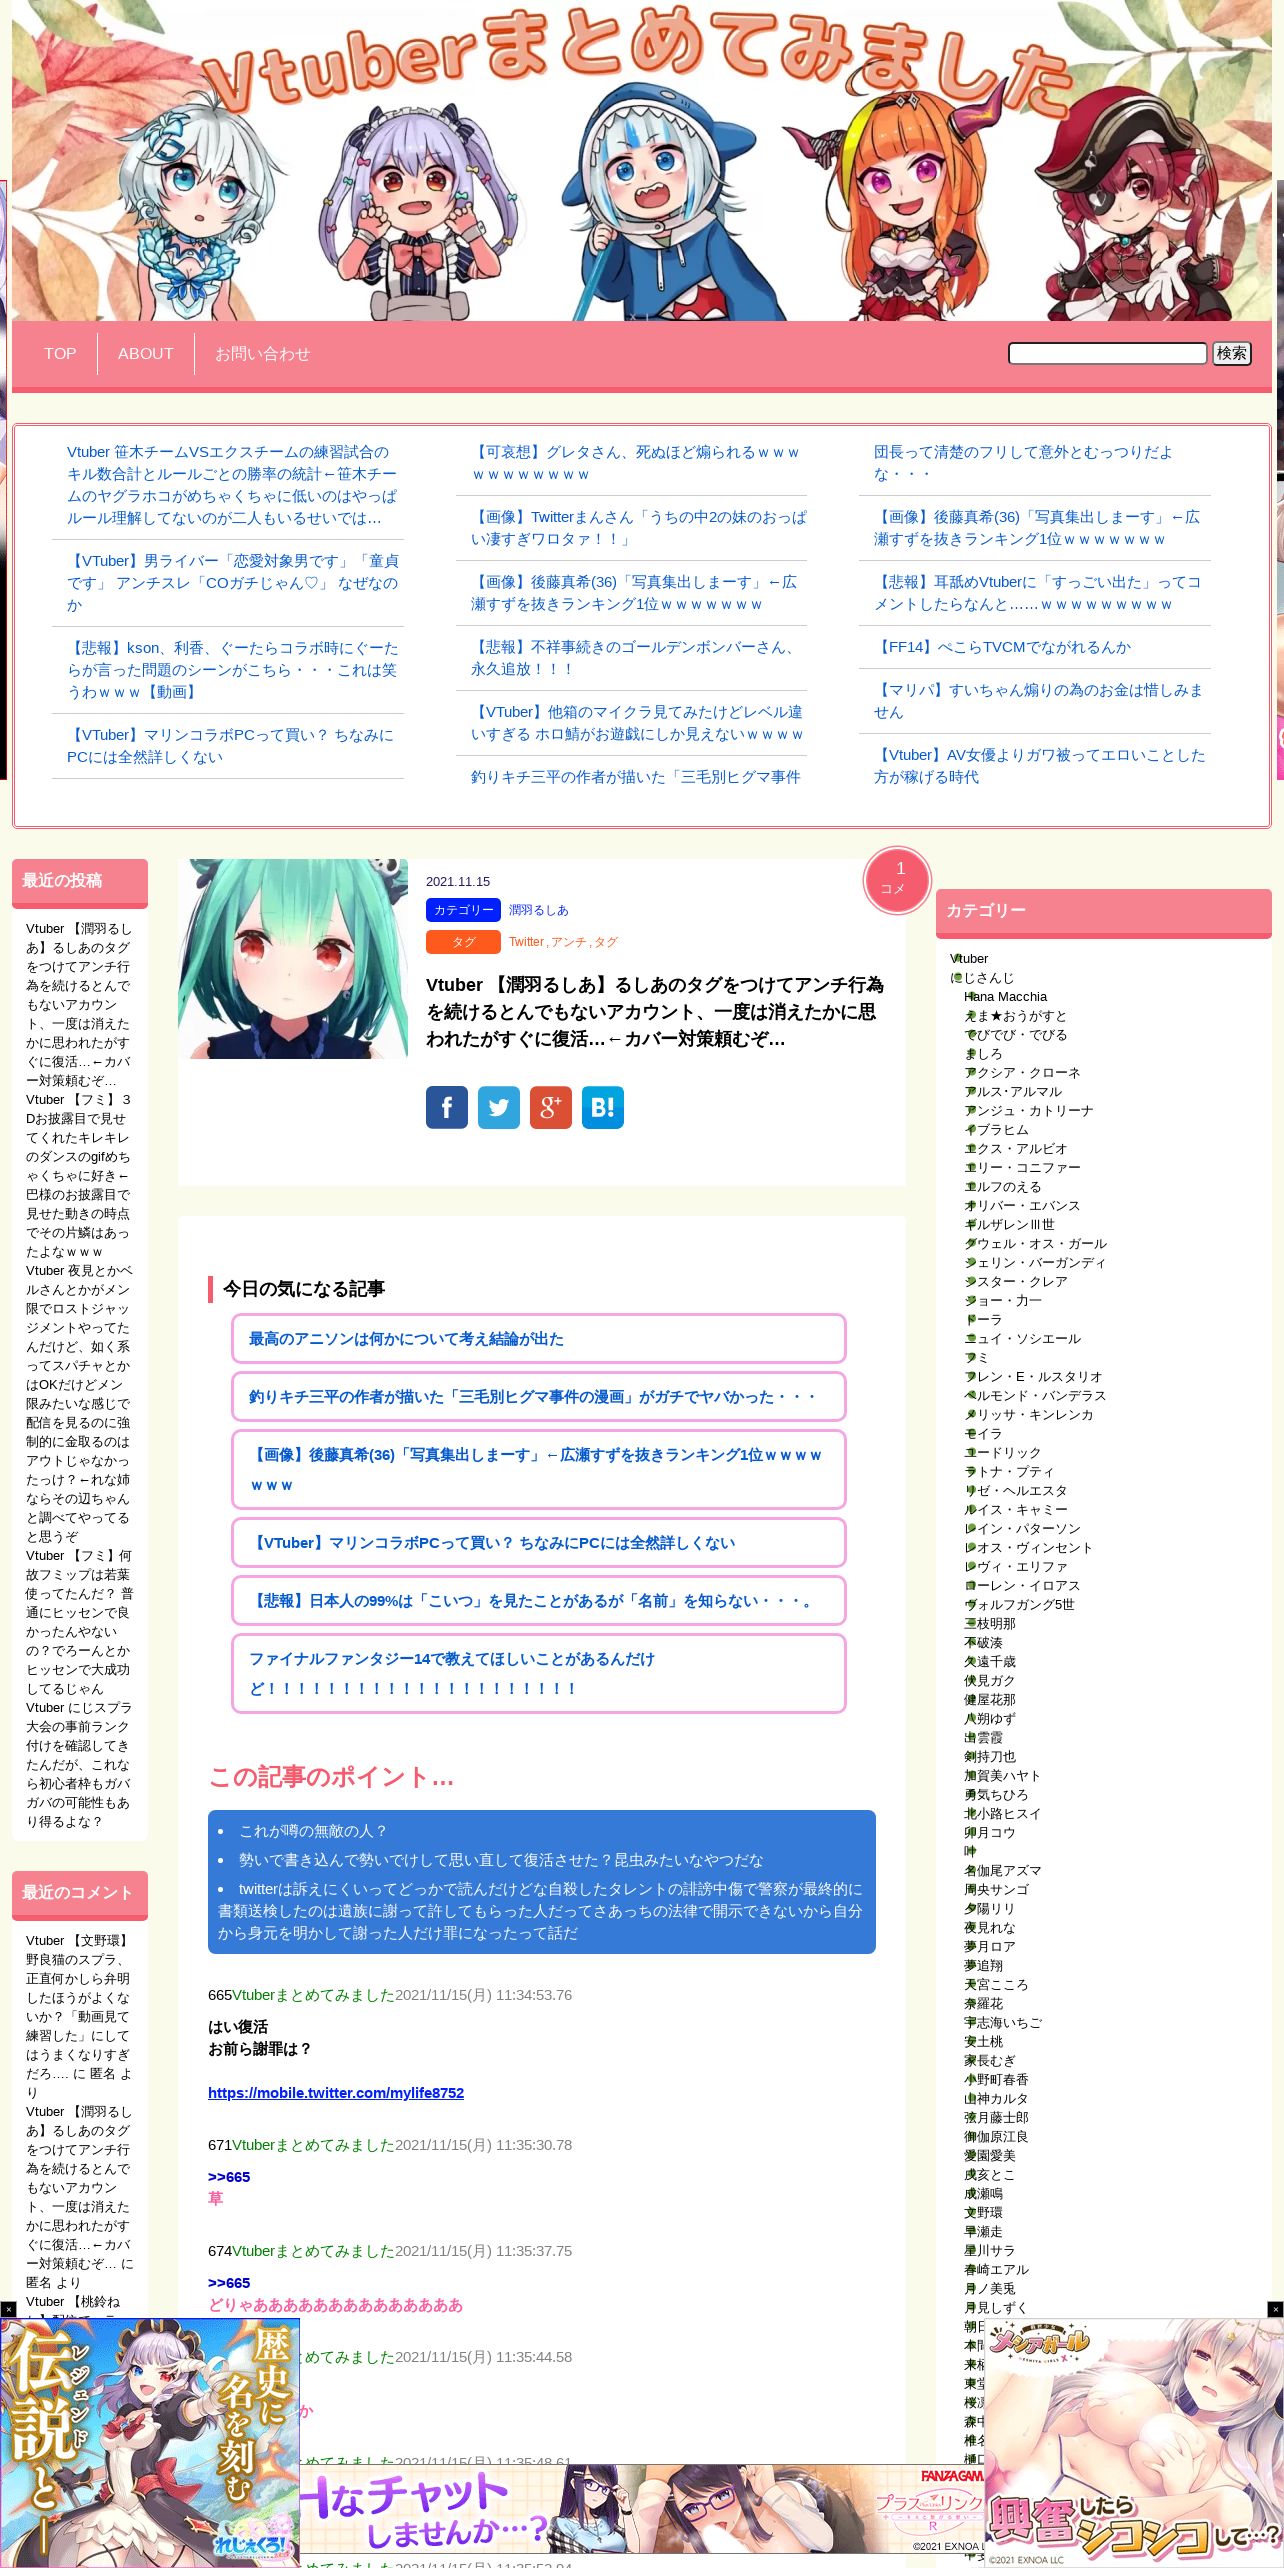Open recent post にじスプラ大会
Image resolution: width=1284 pixels, height=2568 pixels.
tap(79, 1764)
